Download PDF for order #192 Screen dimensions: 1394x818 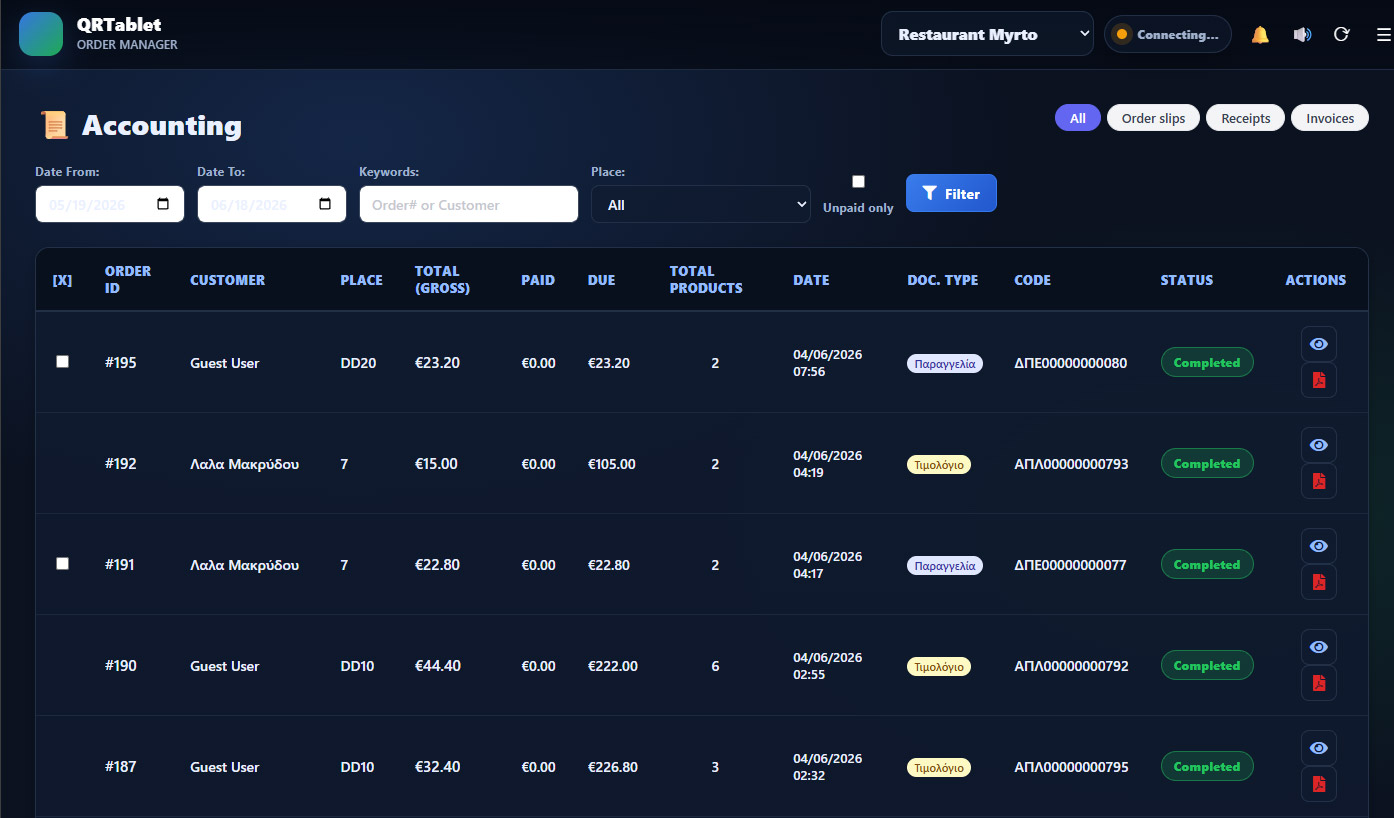pos(1319,481)
